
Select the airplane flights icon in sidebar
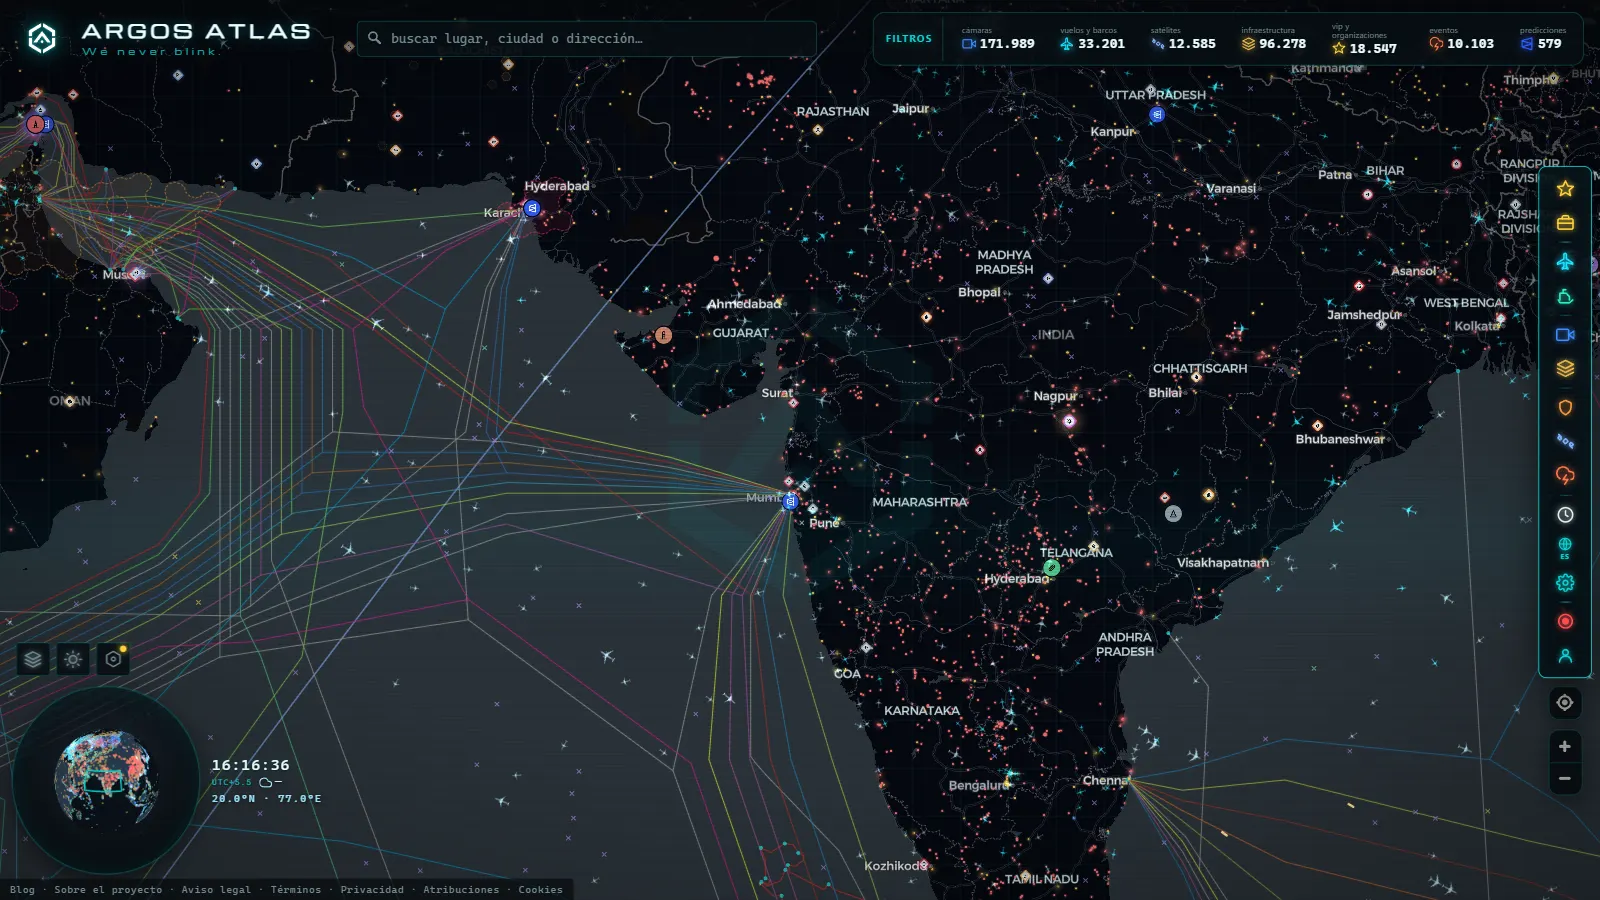point(1565,261)
